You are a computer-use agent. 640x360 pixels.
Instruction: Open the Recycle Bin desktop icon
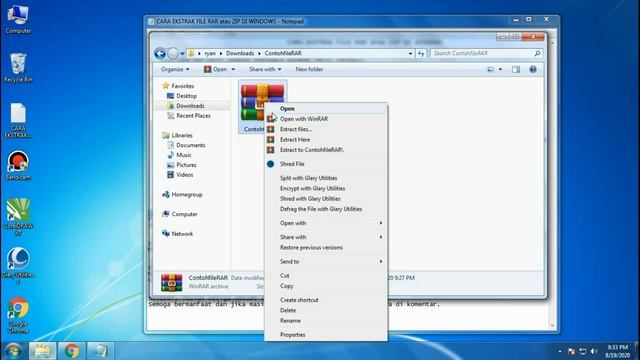click(x=18, y=68)
